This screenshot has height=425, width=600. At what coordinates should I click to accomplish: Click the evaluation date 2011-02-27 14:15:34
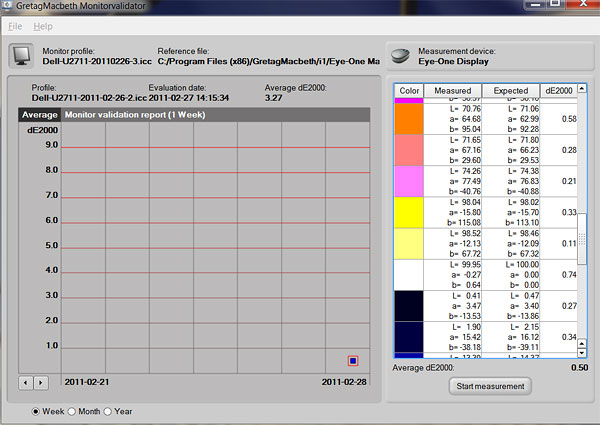[x=189, y=98]
